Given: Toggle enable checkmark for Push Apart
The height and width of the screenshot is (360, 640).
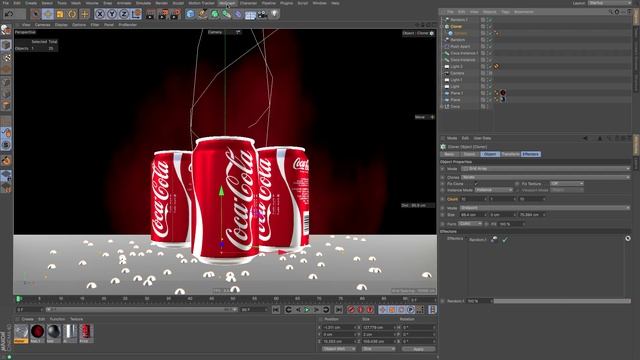Looking at the screenshot, I should (490, 47).
